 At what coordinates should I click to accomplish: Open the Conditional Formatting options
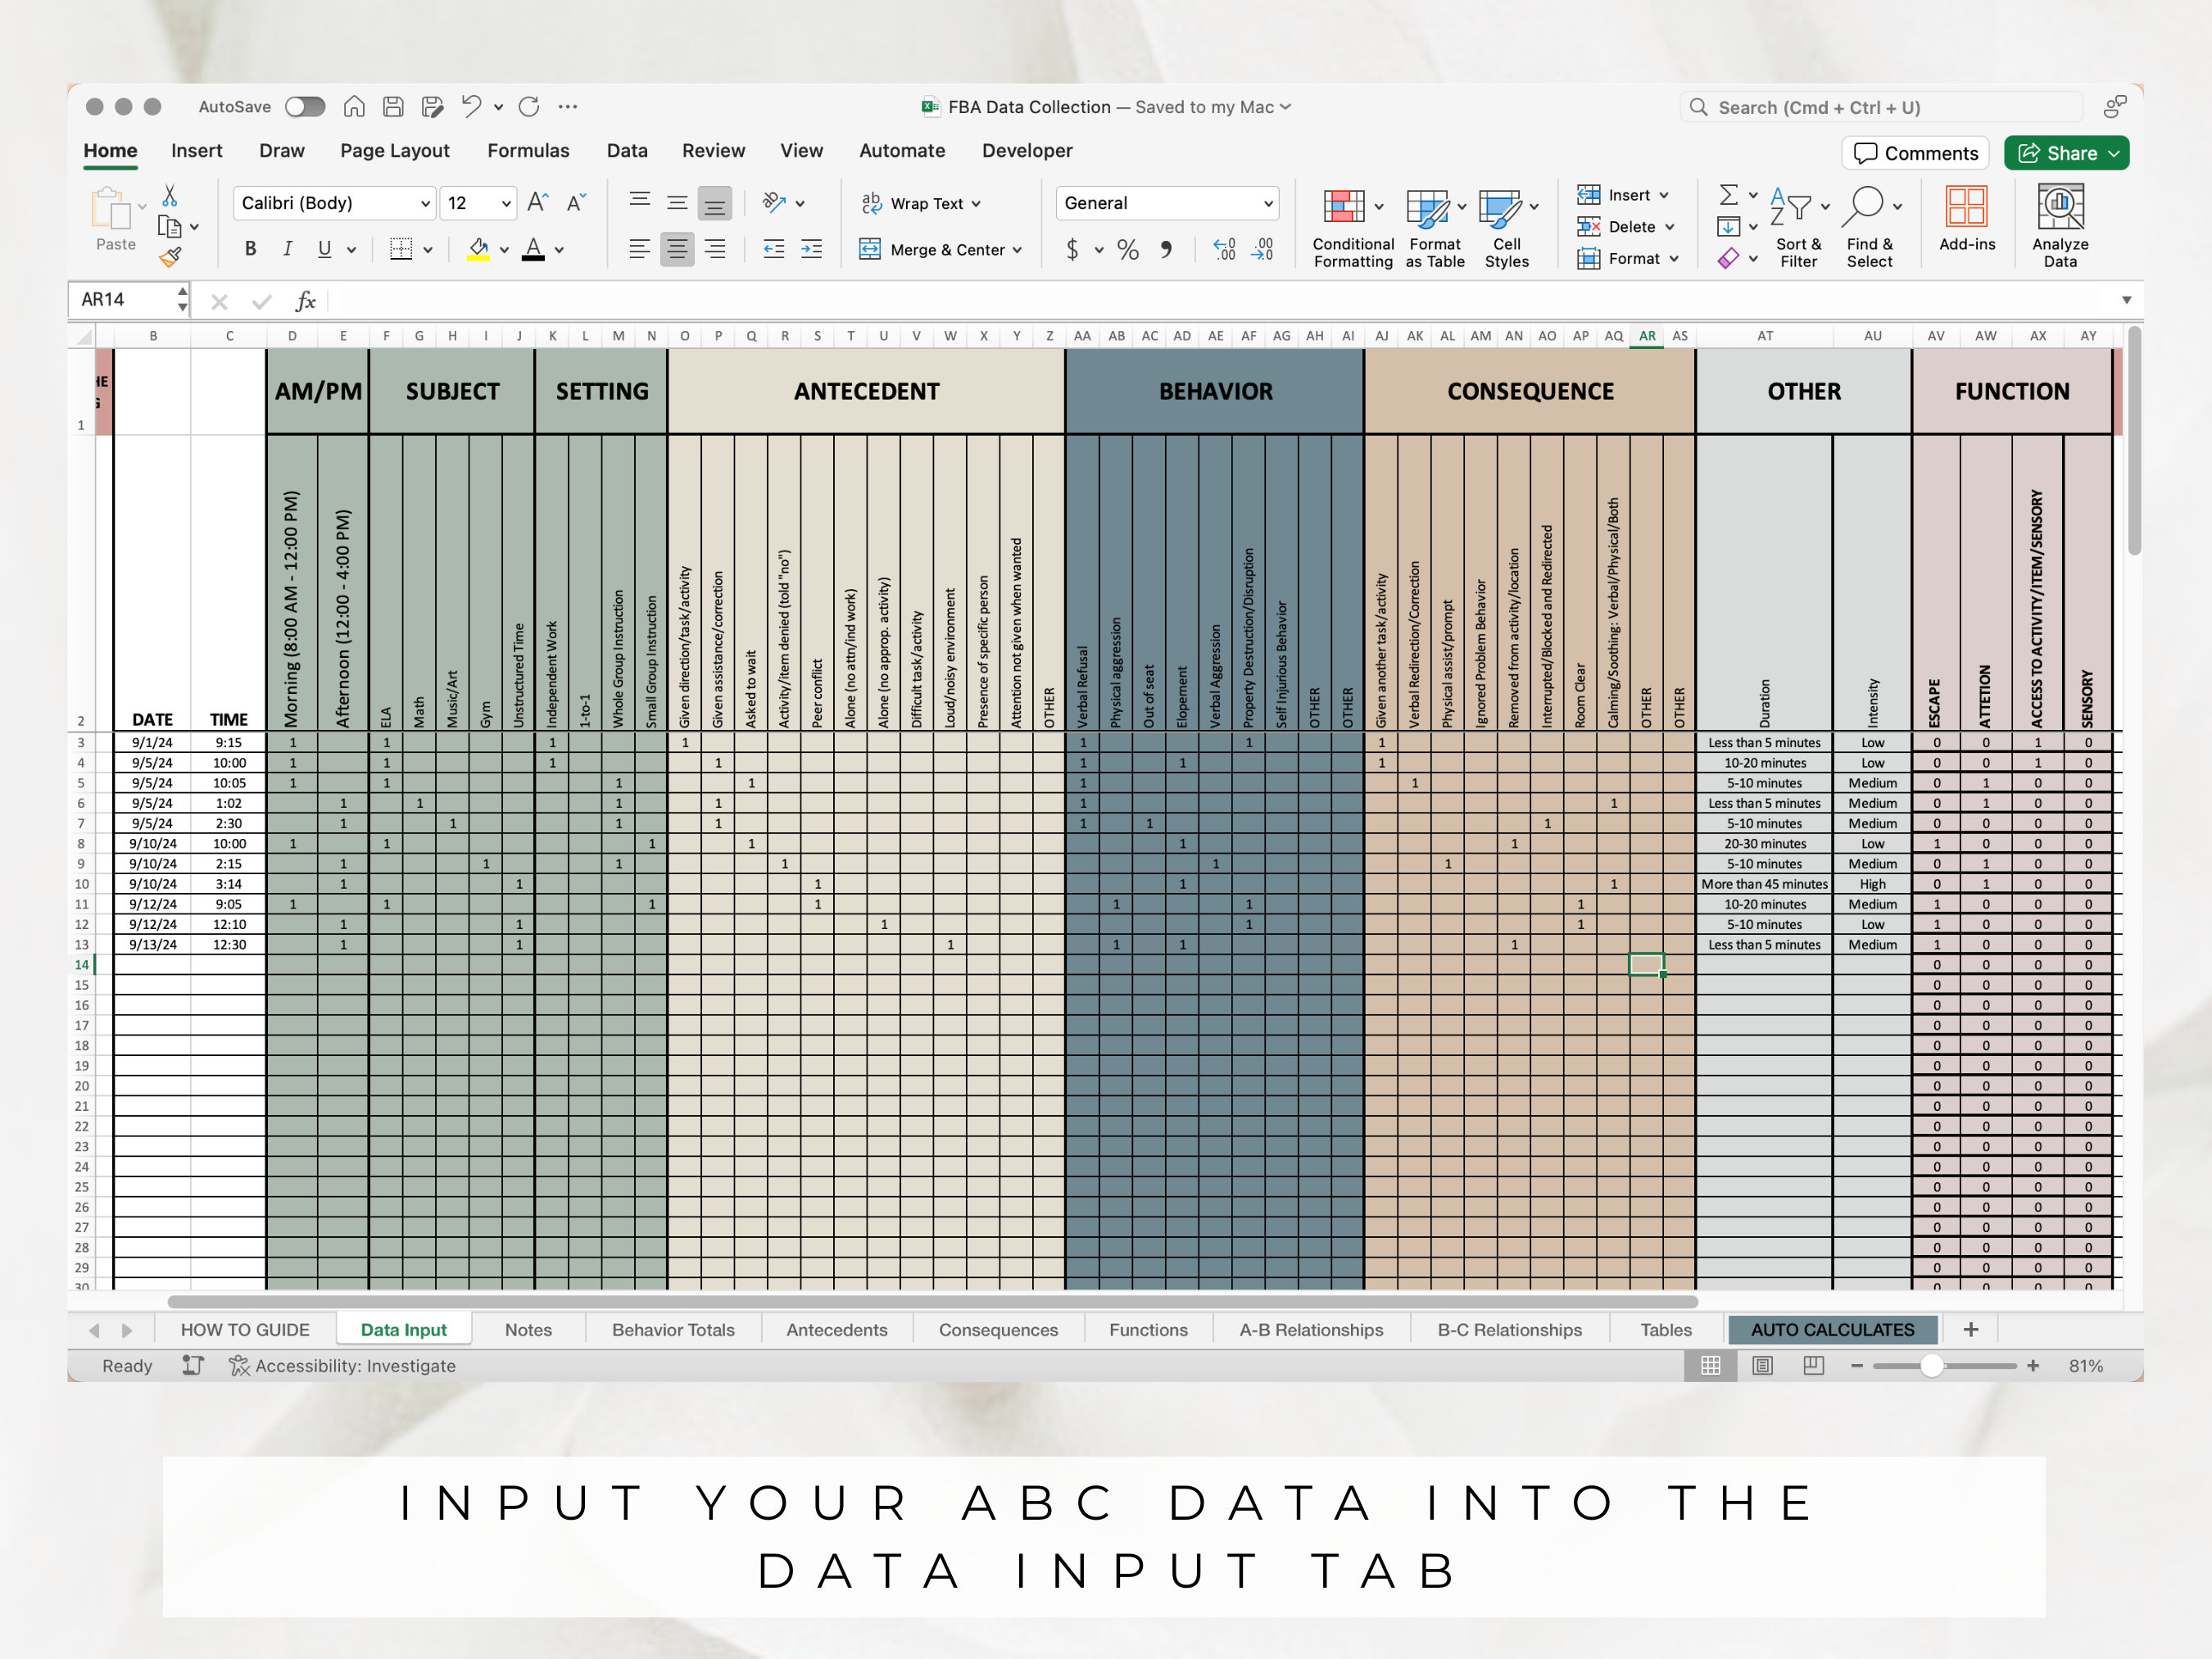point(1352,225)
